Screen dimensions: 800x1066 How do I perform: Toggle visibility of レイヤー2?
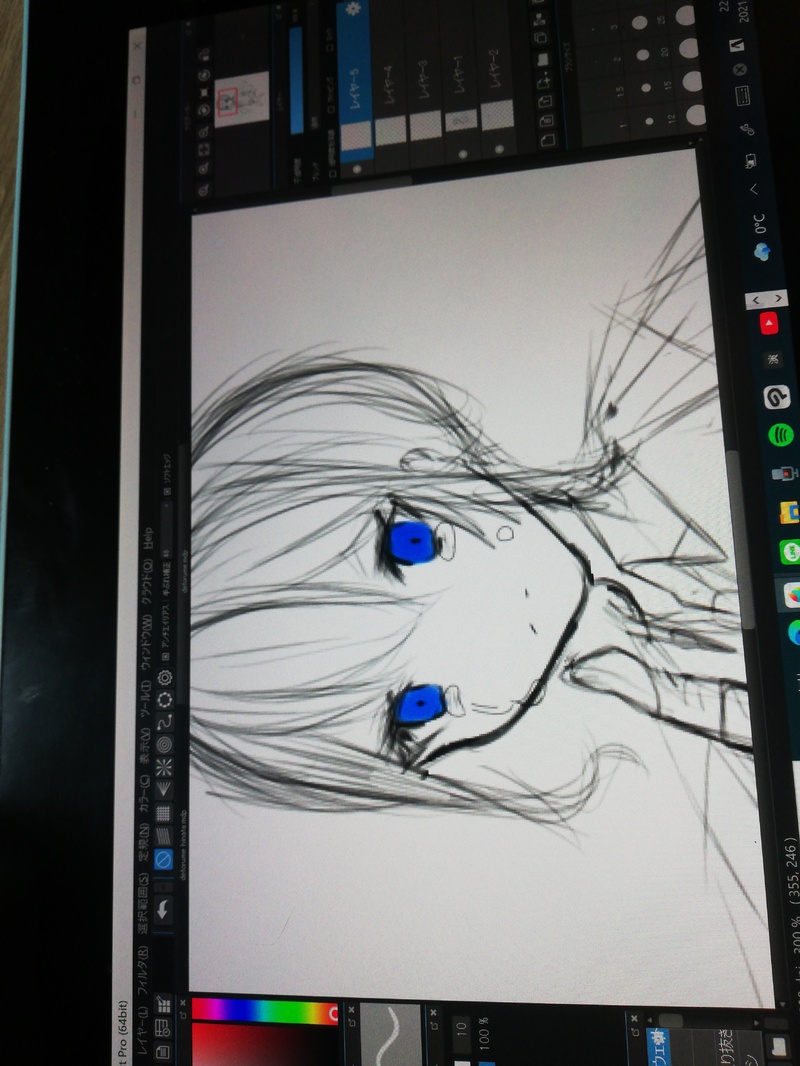pyautogui.click(x=499, y=150)
